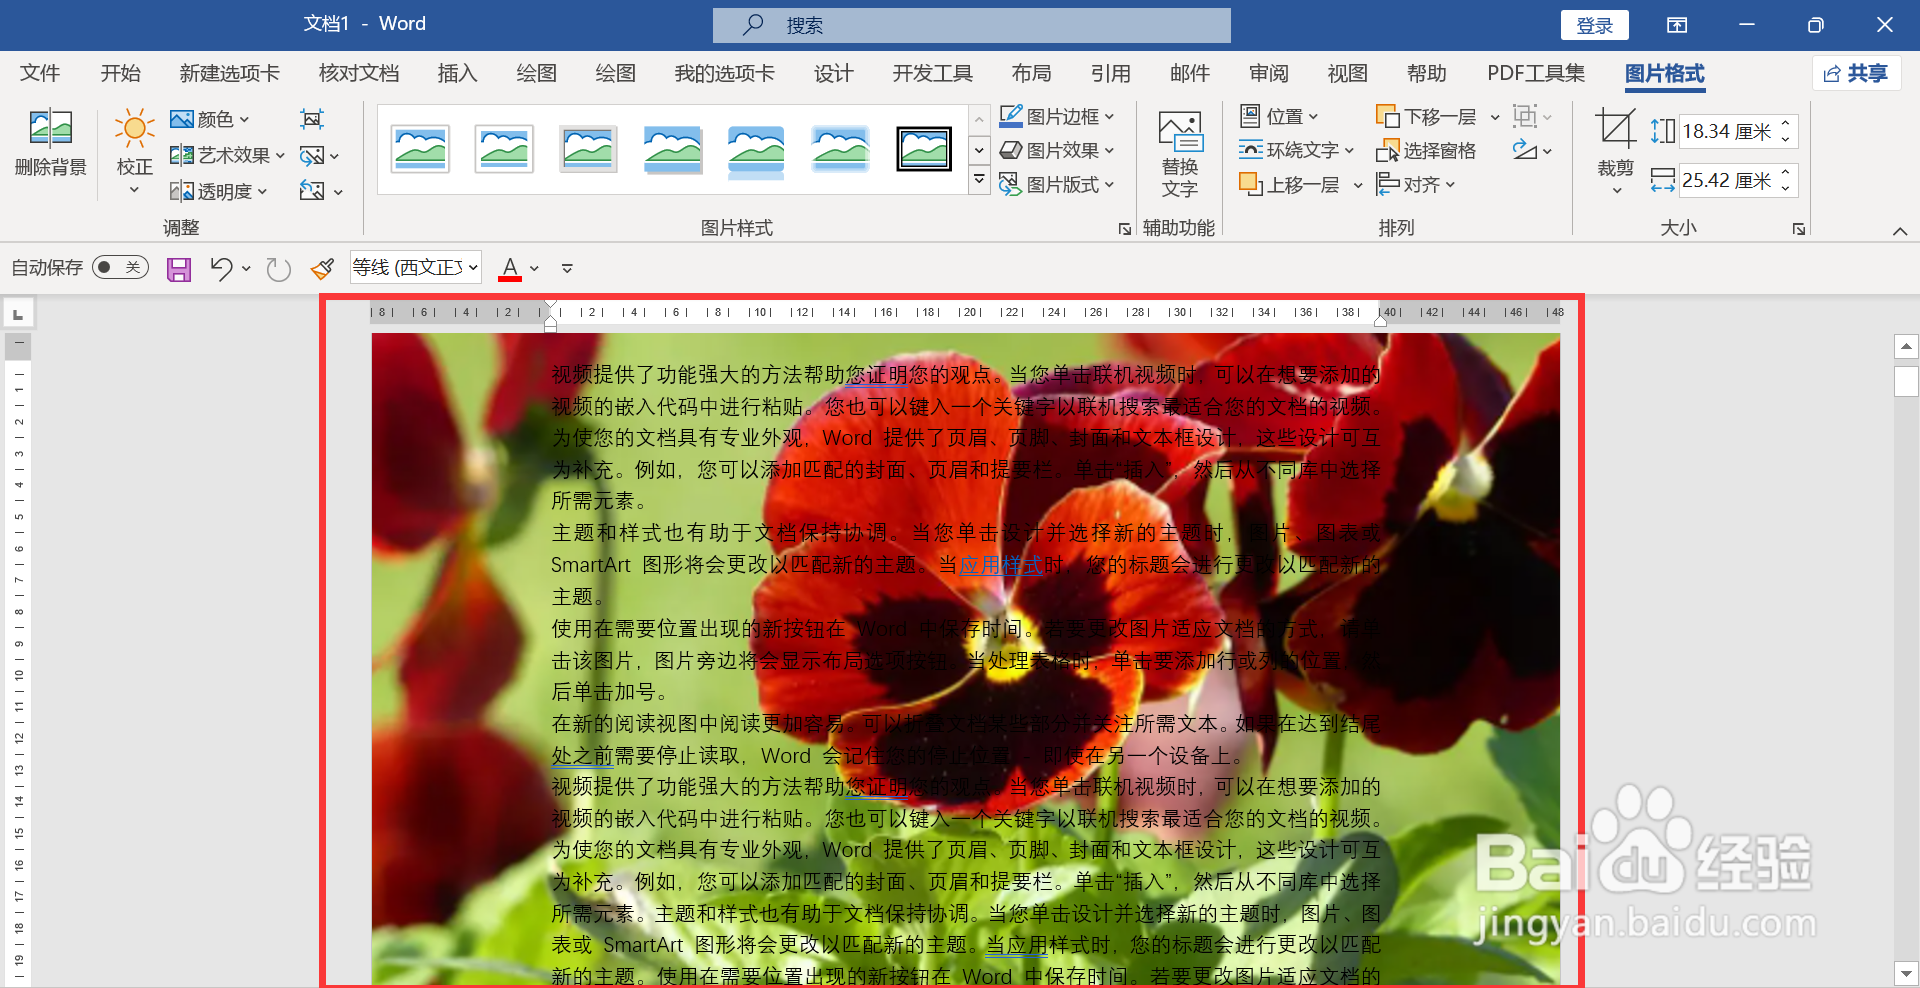Image resolution: width=1920 pixels, height=988 pixels.
Task: Expand the Picture Effects (图片效果) dropdown
Action: pos(1109,150)
